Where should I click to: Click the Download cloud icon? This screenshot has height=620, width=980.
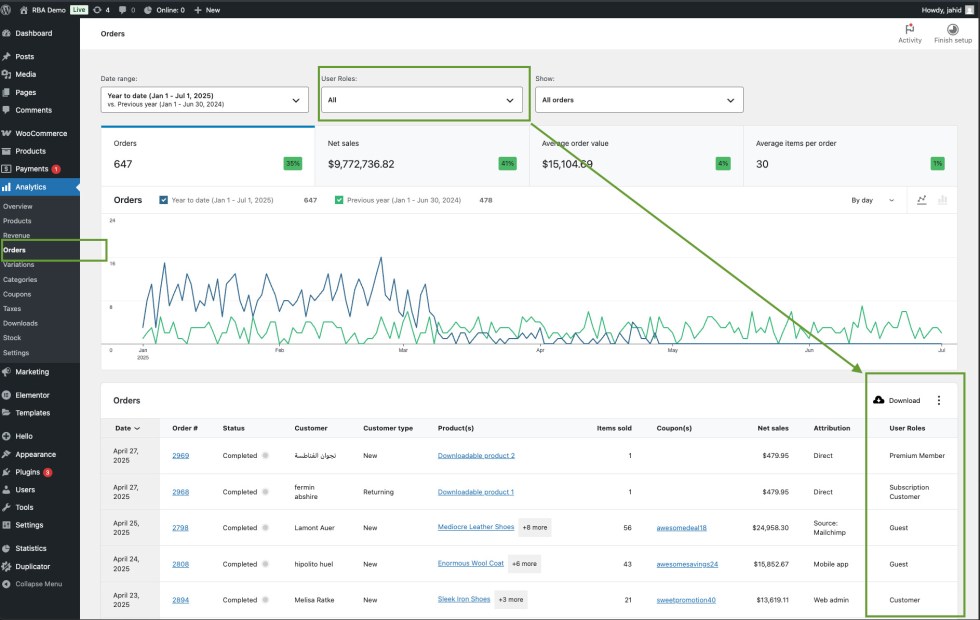point(879,400)
